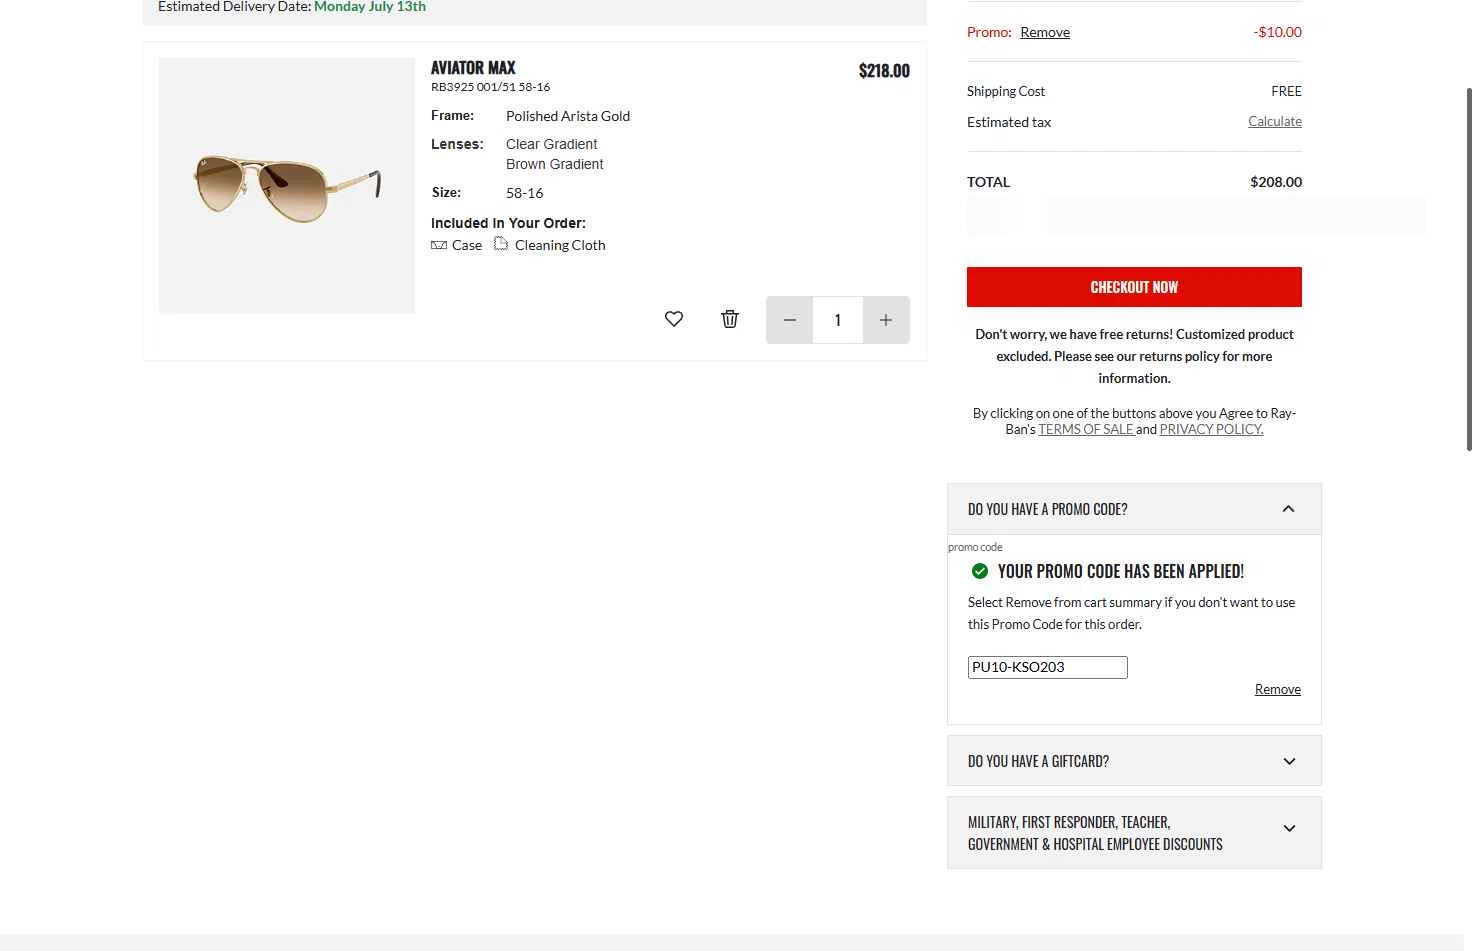Remove promo from cart summary
Viewport: 1475px width, 951px height.
click(x=1045, y=32)
